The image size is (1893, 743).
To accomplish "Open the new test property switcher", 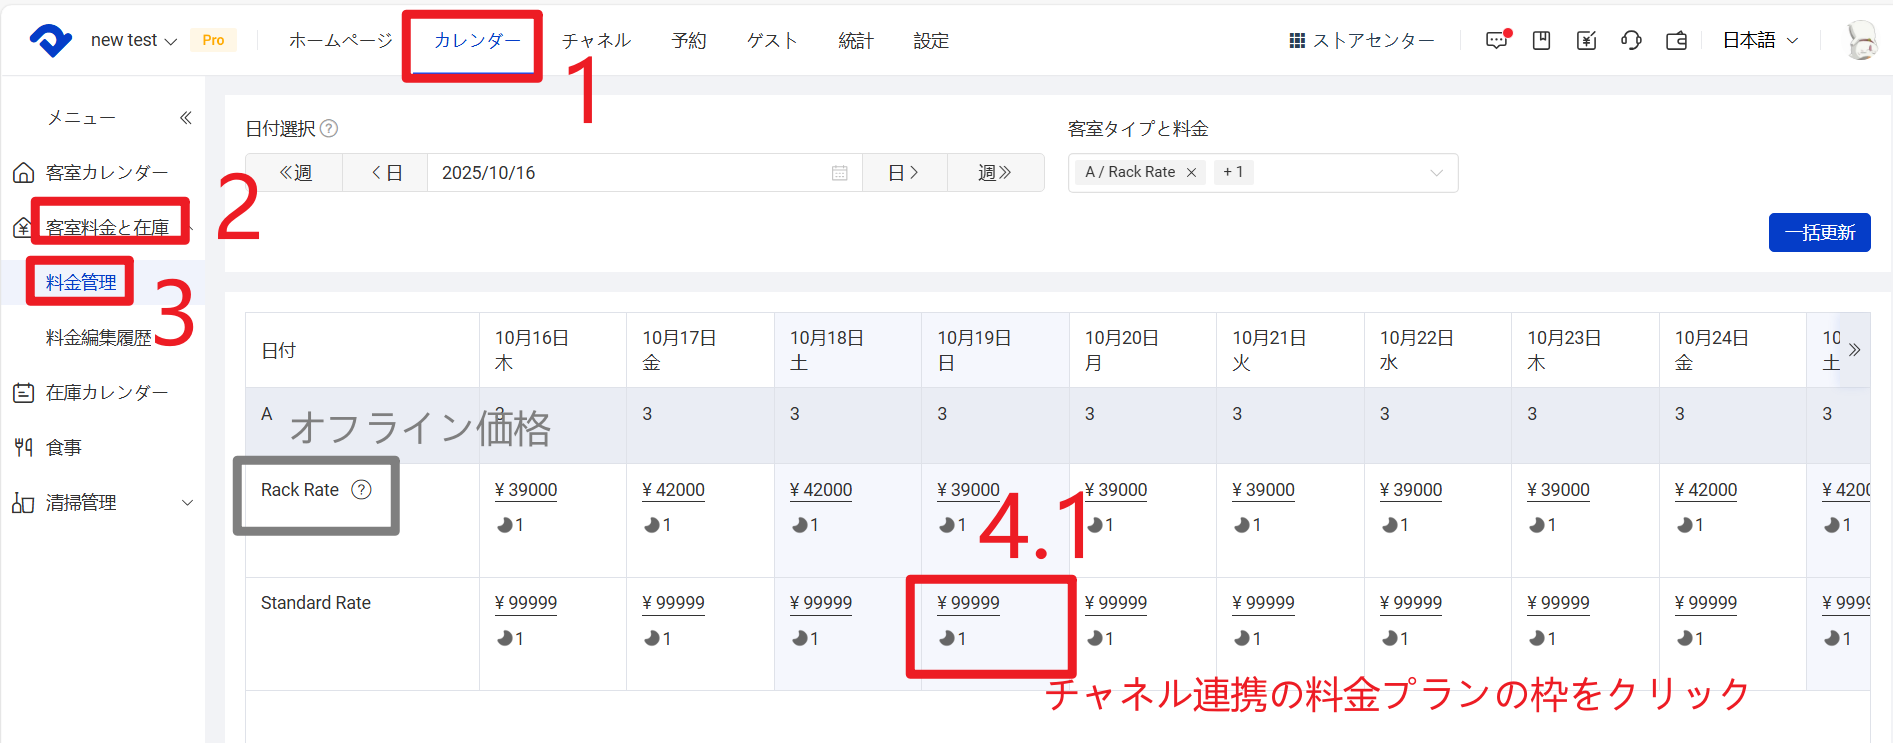I will pyautogui.click(x=133, y=41).
